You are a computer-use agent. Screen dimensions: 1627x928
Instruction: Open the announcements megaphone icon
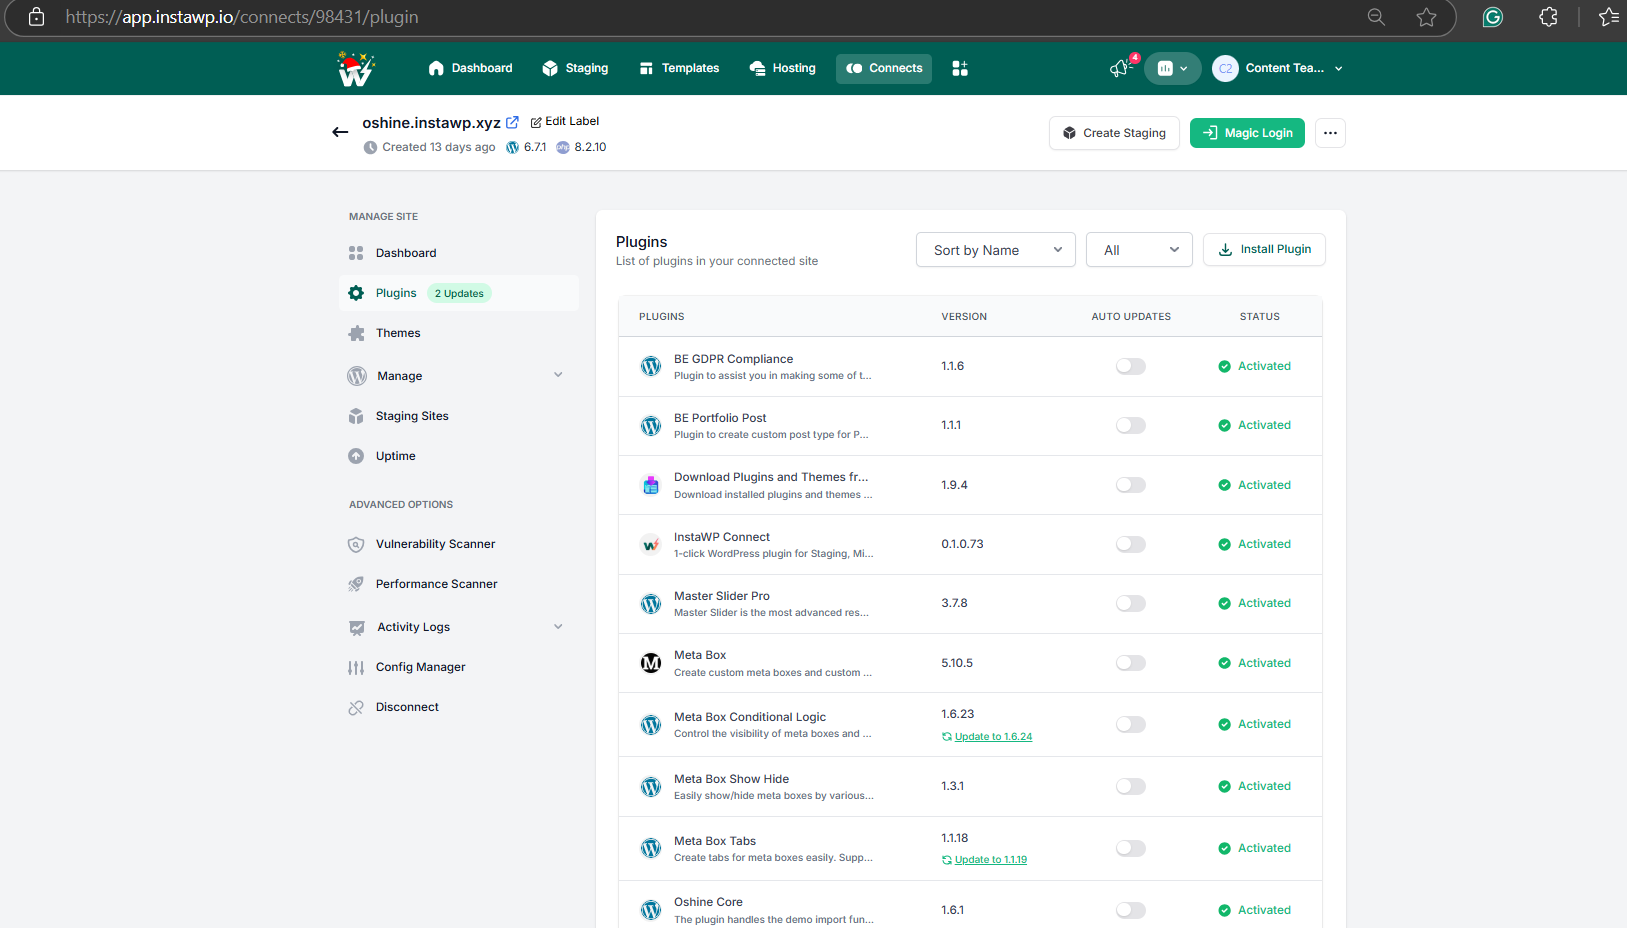[x=1120, y=68]
